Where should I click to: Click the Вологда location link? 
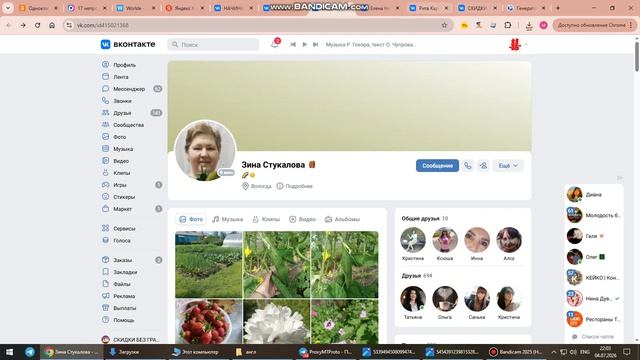pyautogui.click(x=257, y=186)
